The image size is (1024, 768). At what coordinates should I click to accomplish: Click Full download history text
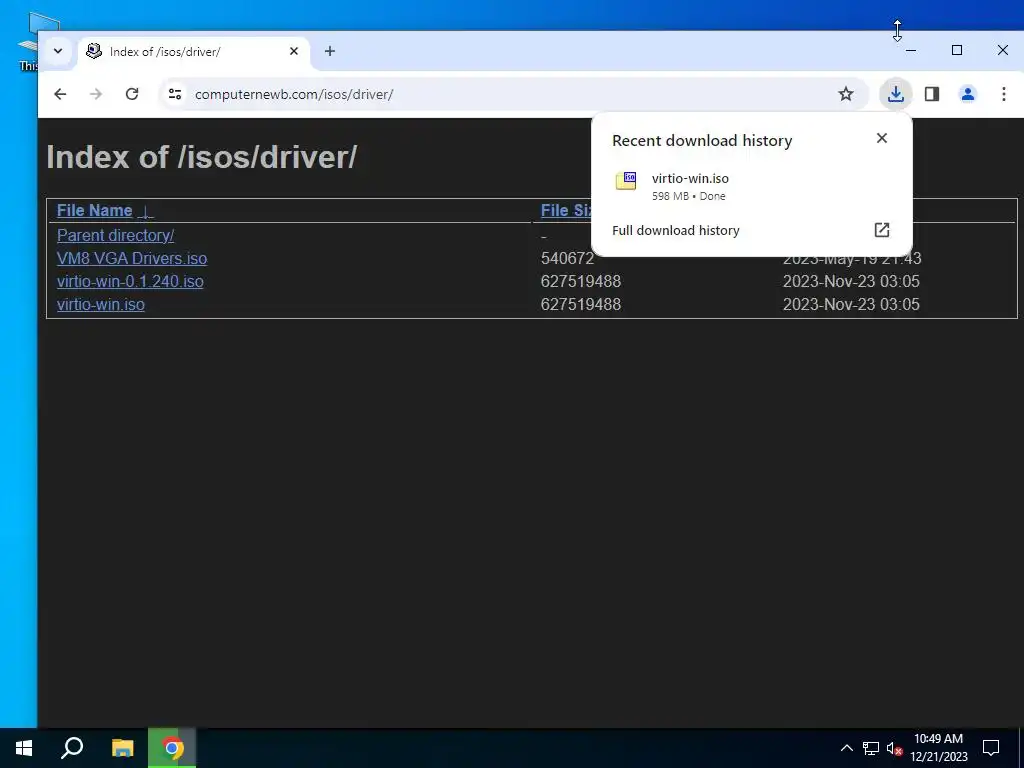coord(675,231)
